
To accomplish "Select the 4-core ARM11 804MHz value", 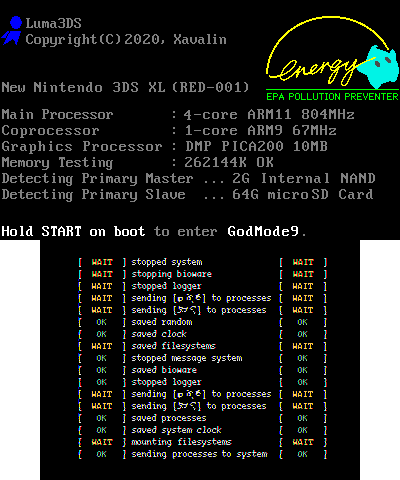I will tap(269, 114).
